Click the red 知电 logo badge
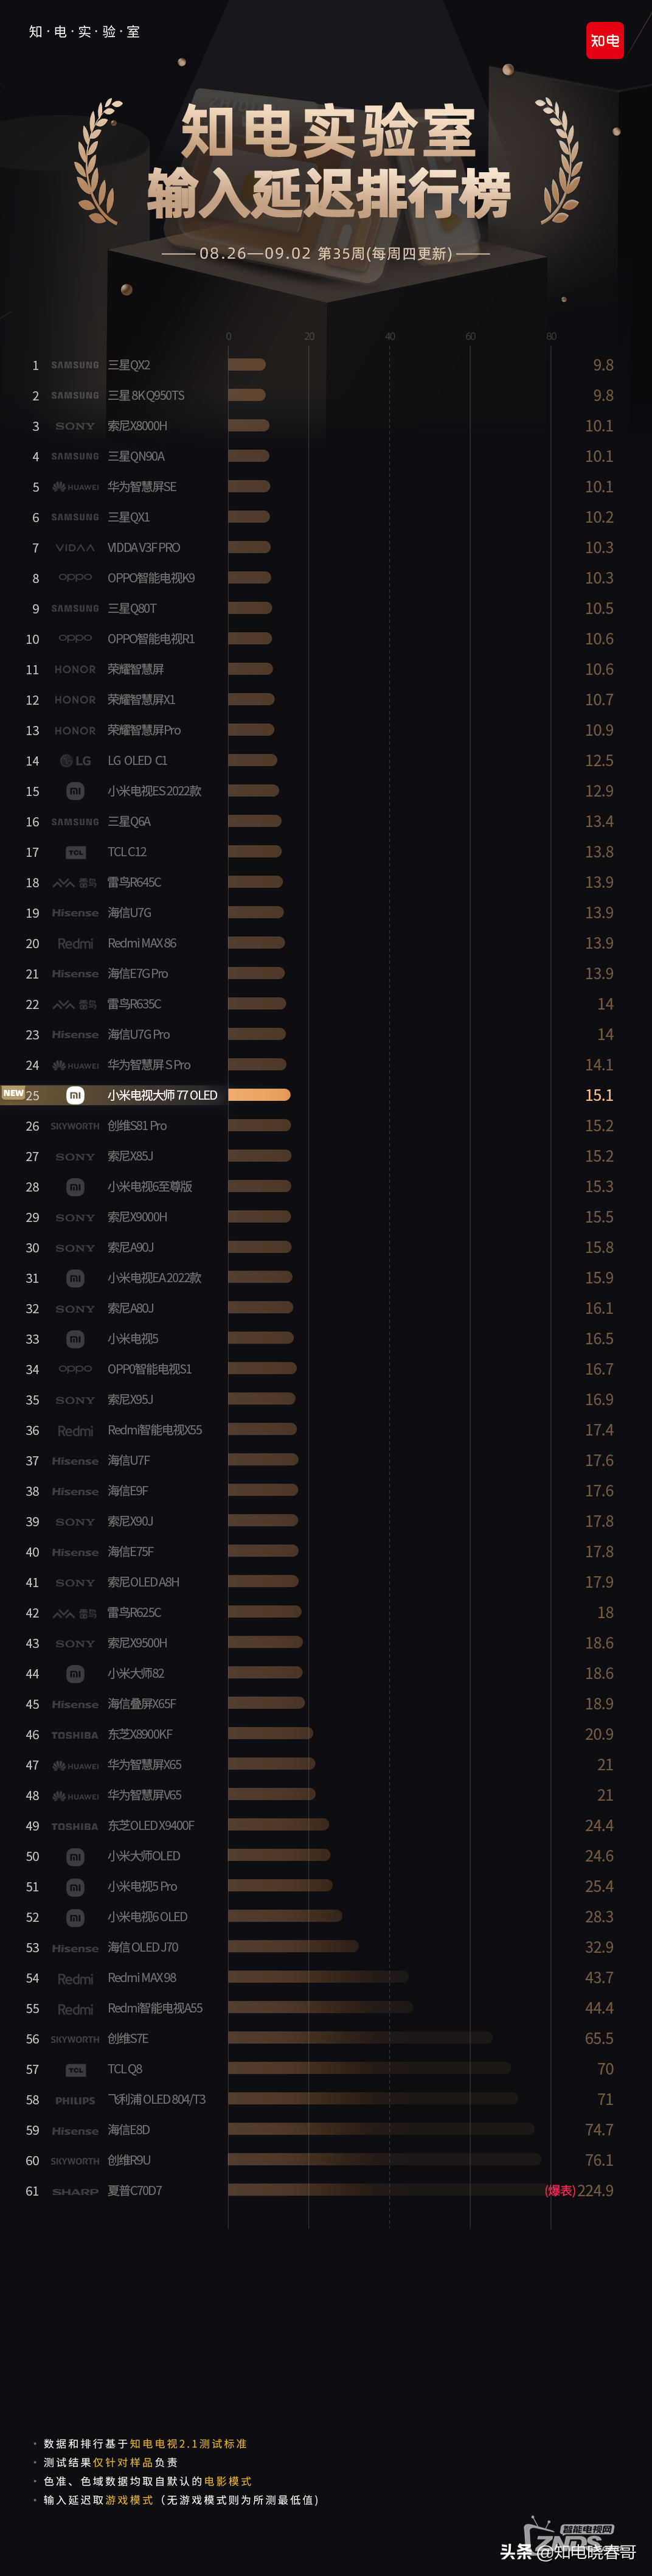The height and width of the screenshot is (2576, 652). [x=604, y=41]
